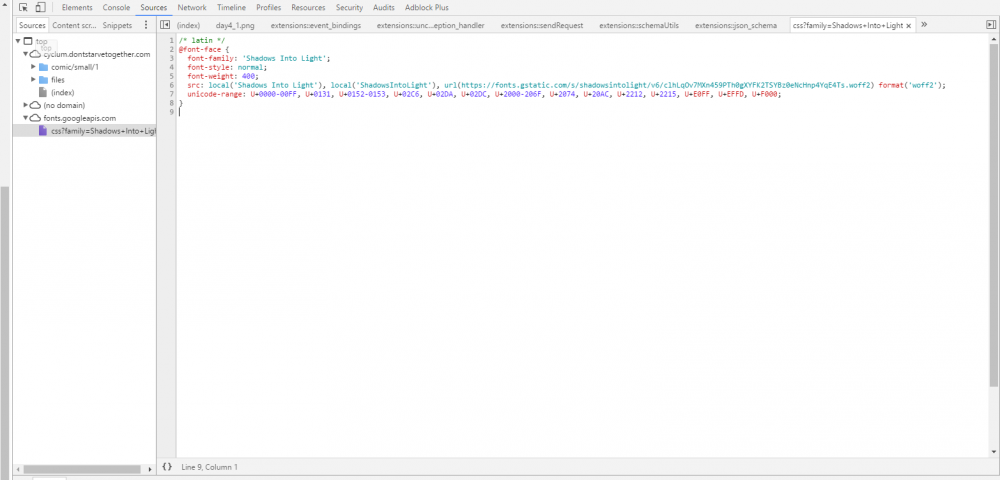Open the Snippets navigator tab
Viewport: 1000px width, 480px height.
coord(117,25)
